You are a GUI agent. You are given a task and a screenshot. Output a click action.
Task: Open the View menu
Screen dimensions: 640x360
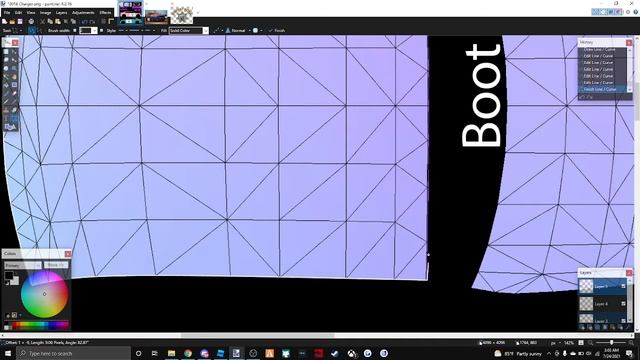[31, 13]
